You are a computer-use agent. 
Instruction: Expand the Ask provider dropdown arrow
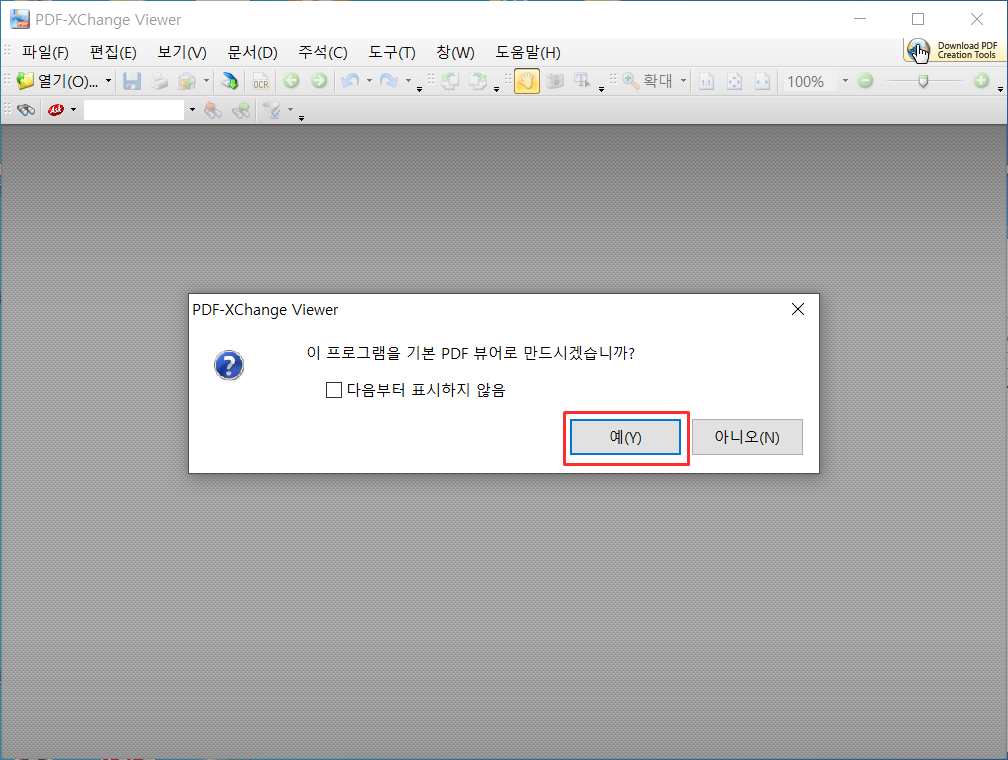point(73,110)
